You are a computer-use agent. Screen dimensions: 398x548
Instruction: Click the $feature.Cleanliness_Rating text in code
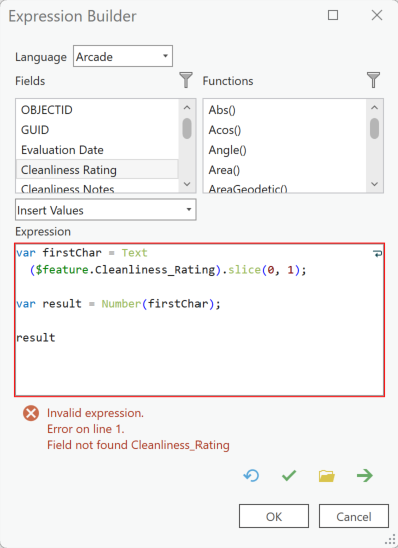click(125, 270)
